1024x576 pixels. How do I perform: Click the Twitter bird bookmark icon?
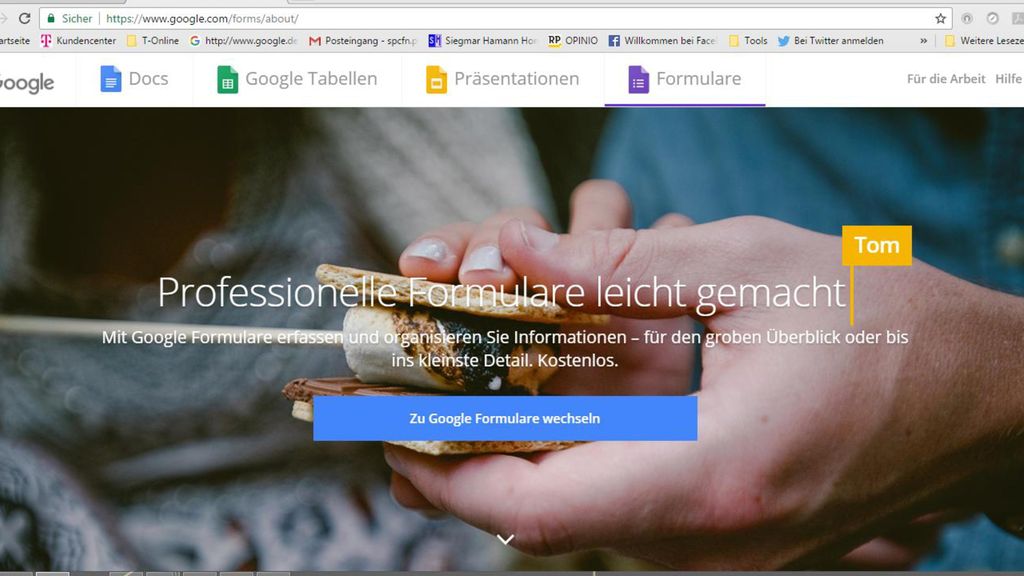(783, 40)
